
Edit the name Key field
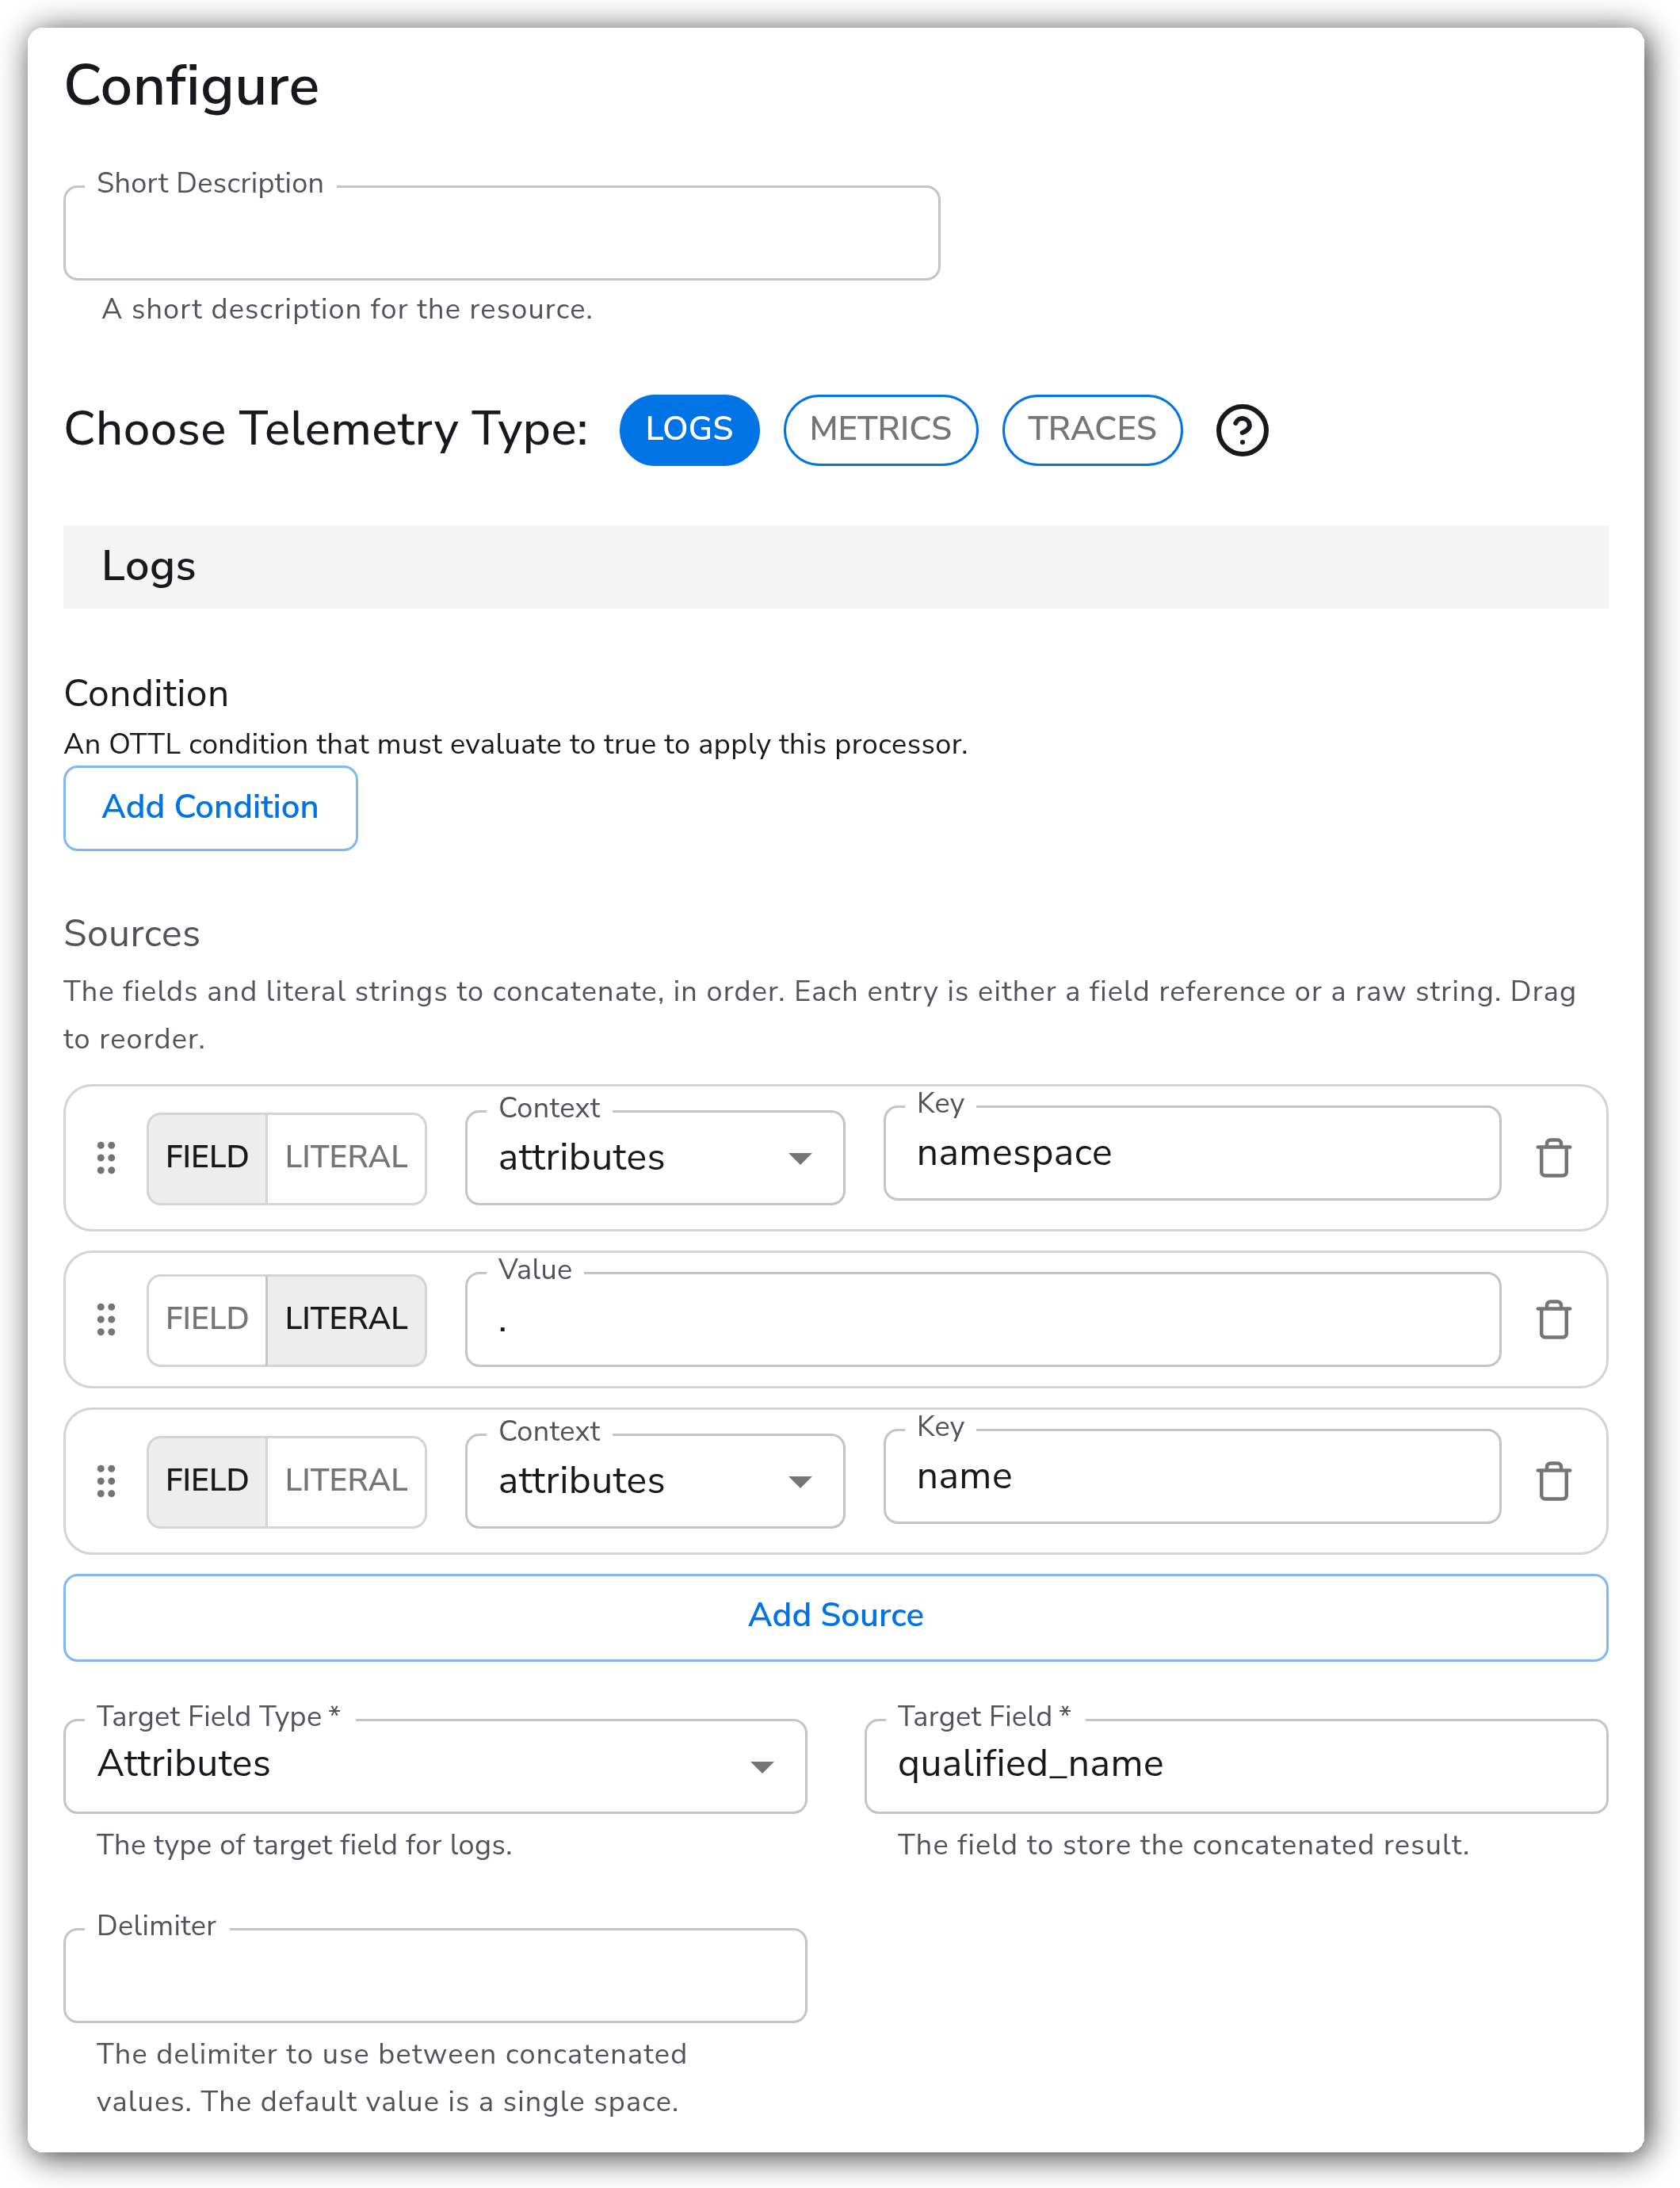coord(1192,1476)
